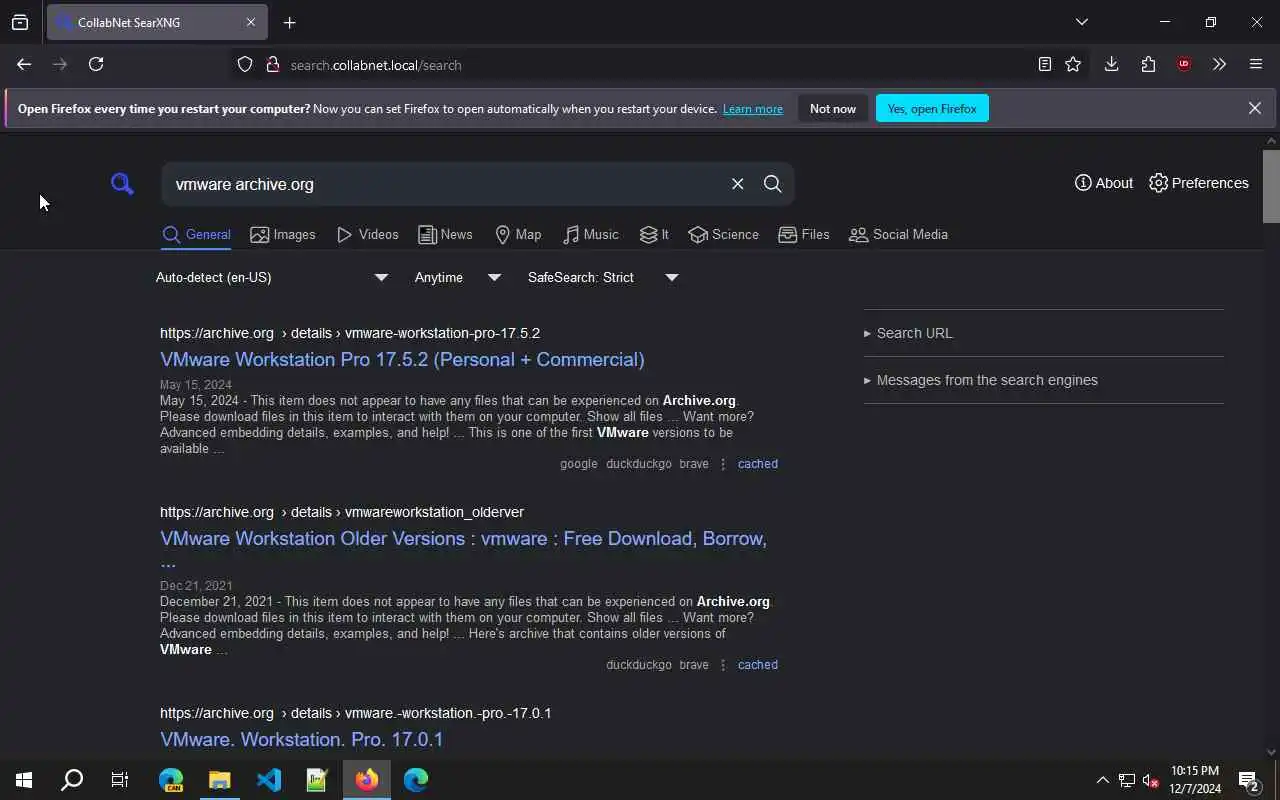The height and width of the screenshot is (800, 1280).
Task: Close the CollabNet SearXNG tab
Action: 251,22
